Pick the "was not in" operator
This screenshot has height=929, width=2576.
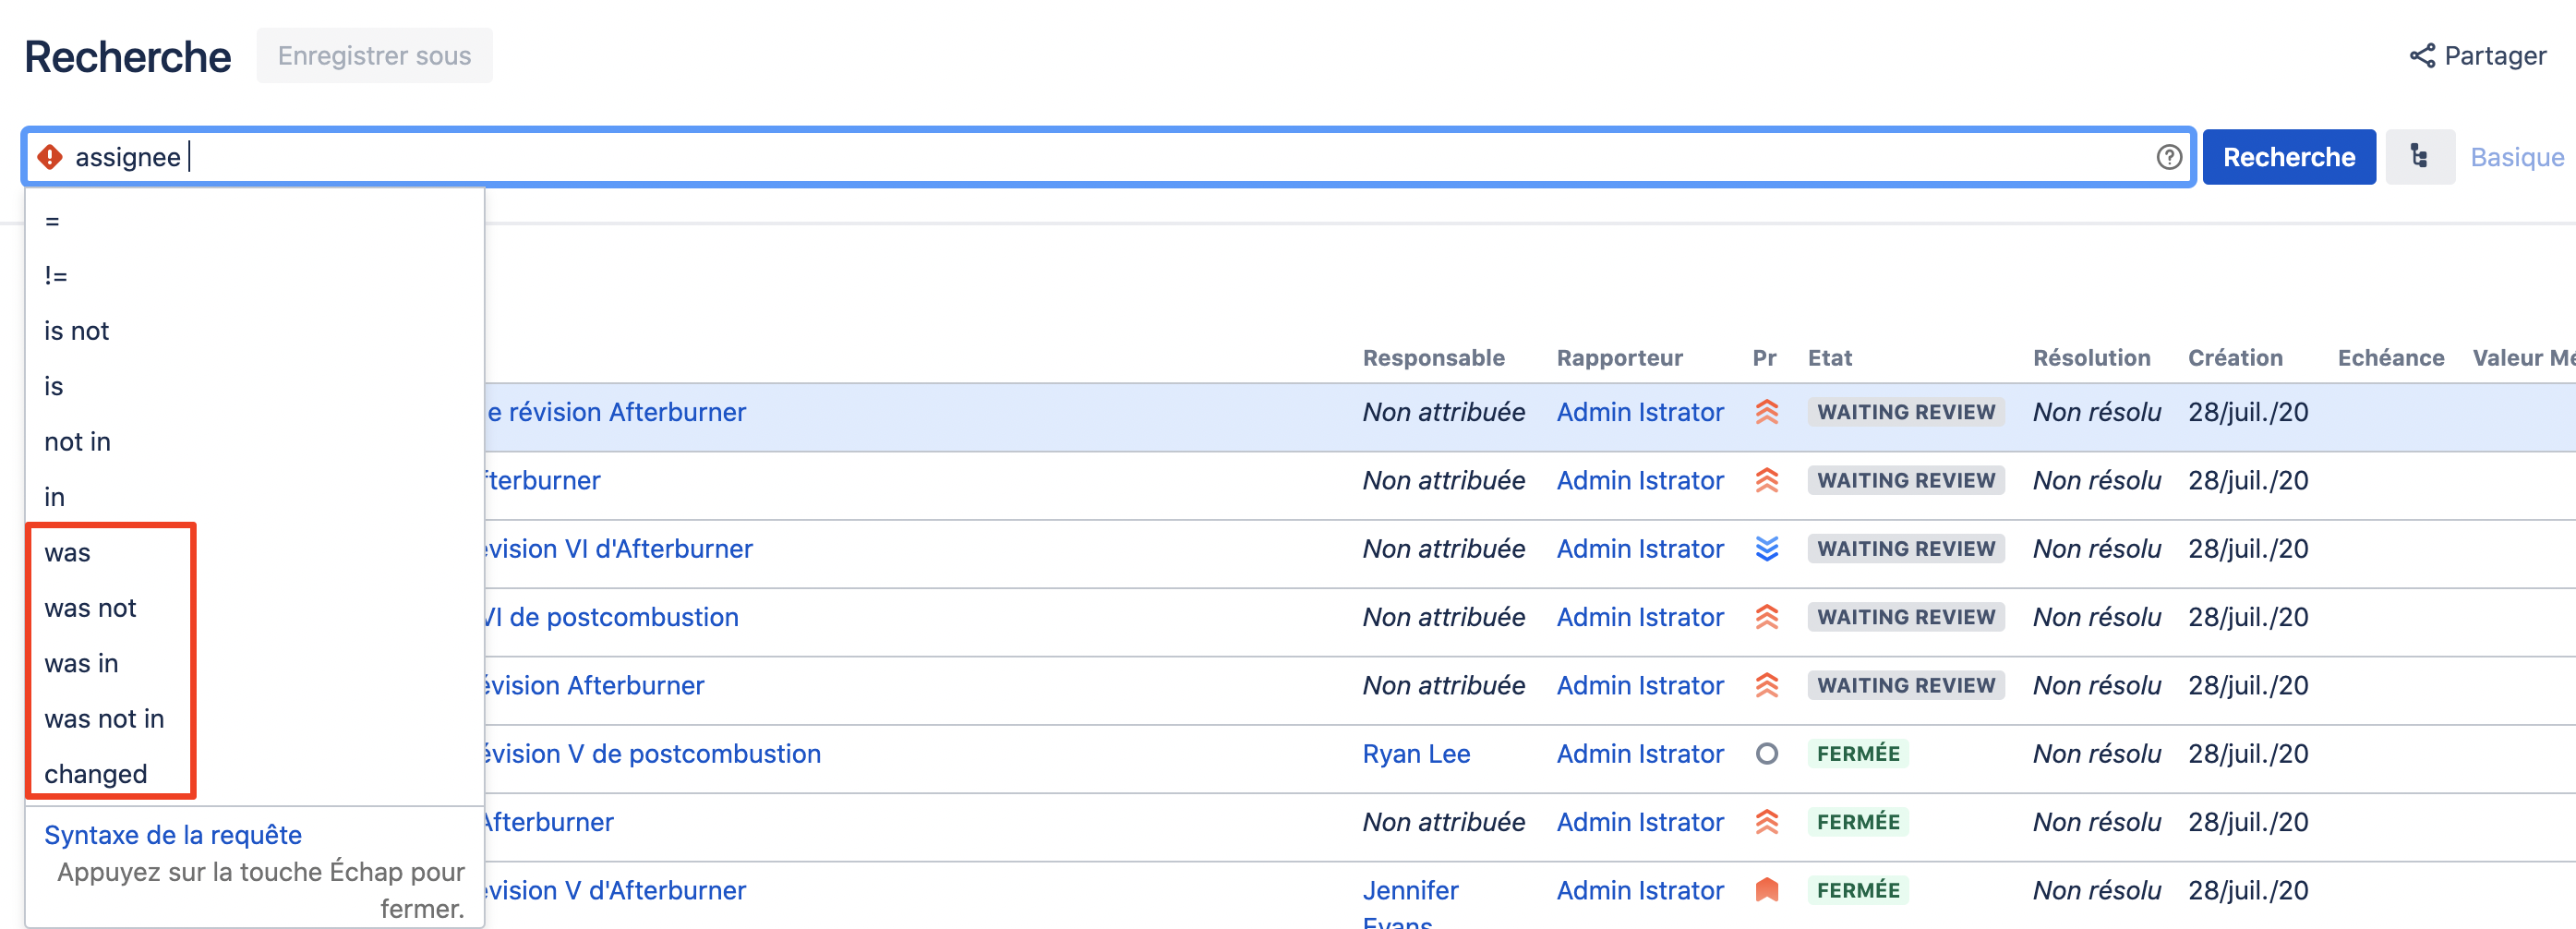click(x=104, y=719)
